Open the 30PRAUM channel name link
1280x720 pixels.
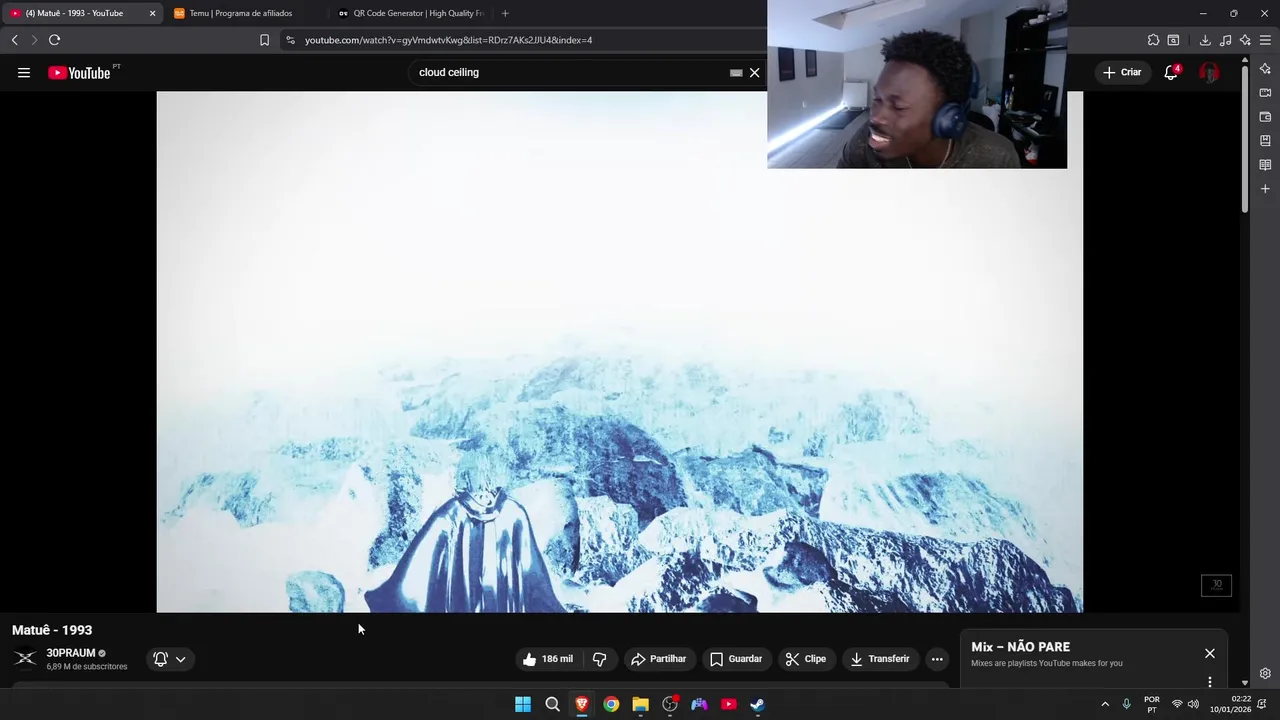pyautogui.click(x=71, y=653)
